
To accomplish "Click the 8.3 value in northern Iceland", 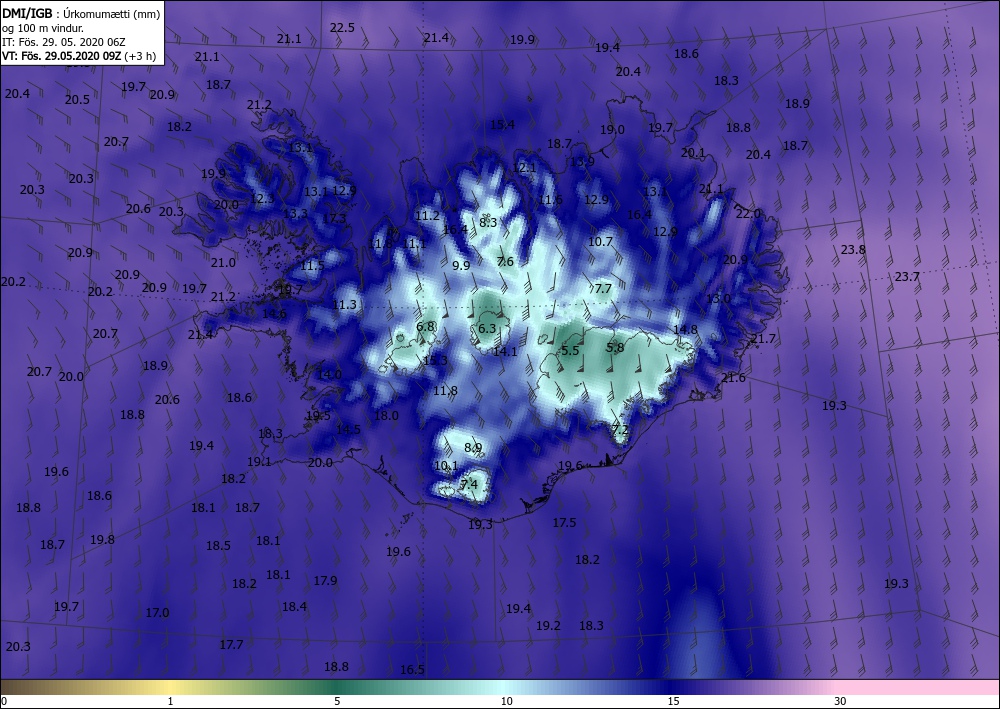I will (488, 222).
